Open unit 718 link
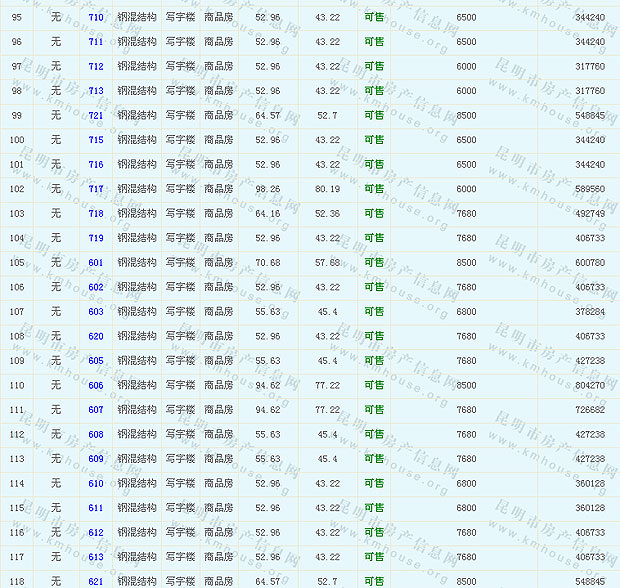Viewport: 620px width, 588px height. point(95,214)
